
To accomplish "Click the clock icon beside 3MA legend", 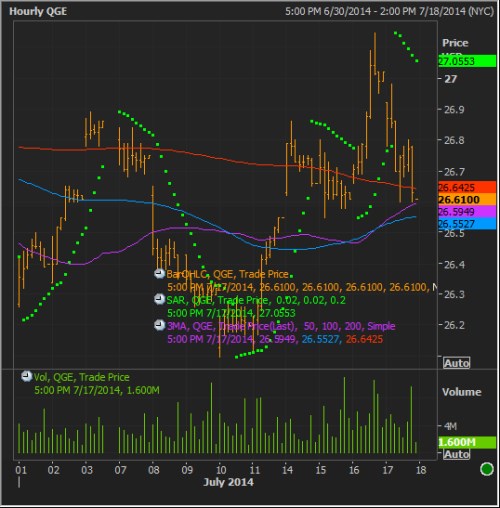I will pos(160,325).
